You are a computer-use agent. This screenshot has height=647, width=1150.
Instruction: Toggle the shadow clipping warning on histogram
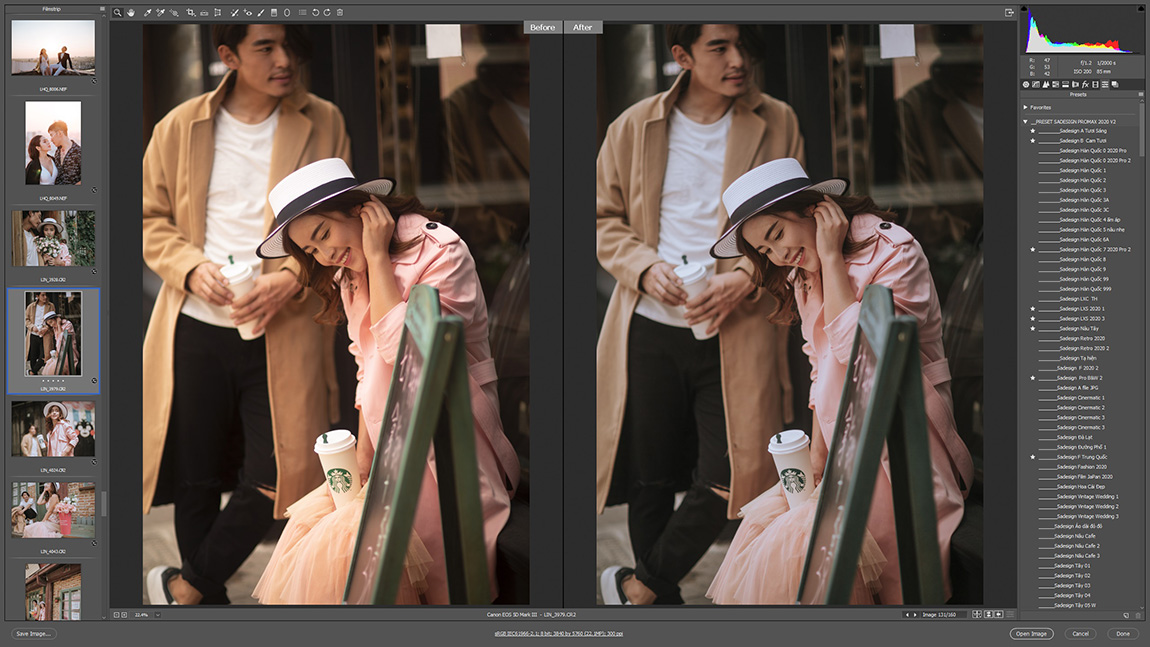(1026, 9)
